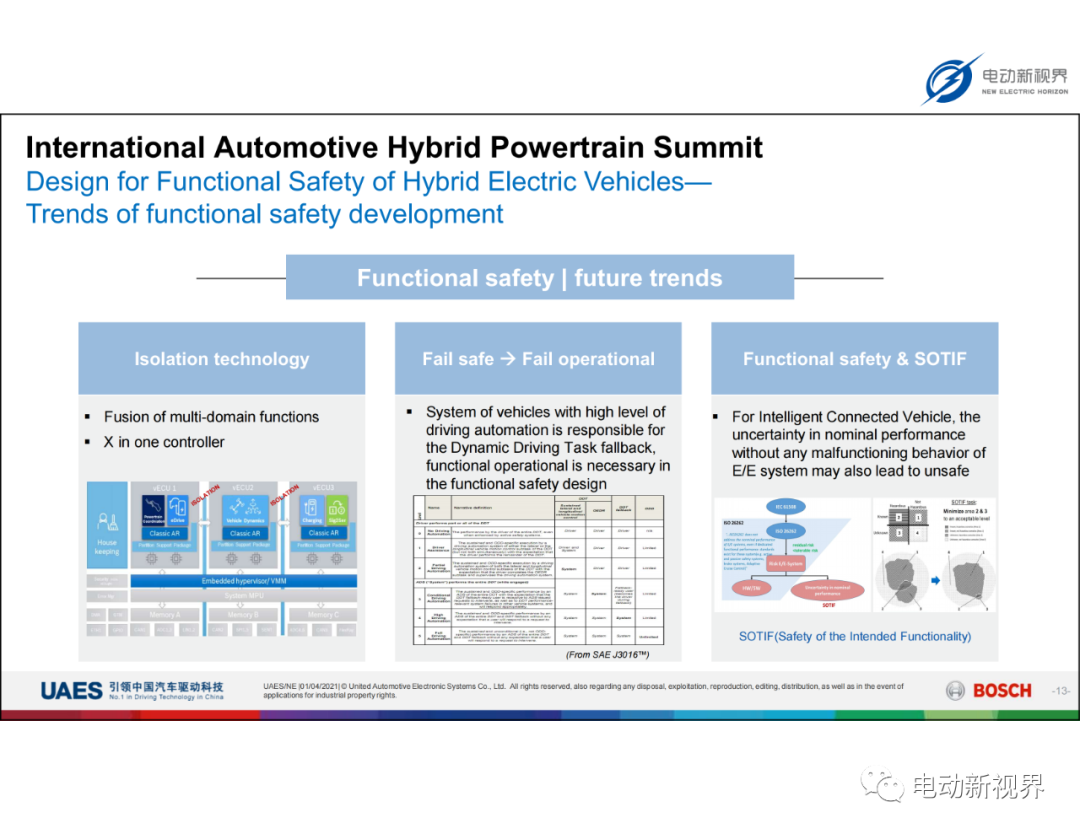Click the fail operational paragraph starting 'System of vehicles'
The height and width of the screenshot is (834, 1080).
(548, 448)
